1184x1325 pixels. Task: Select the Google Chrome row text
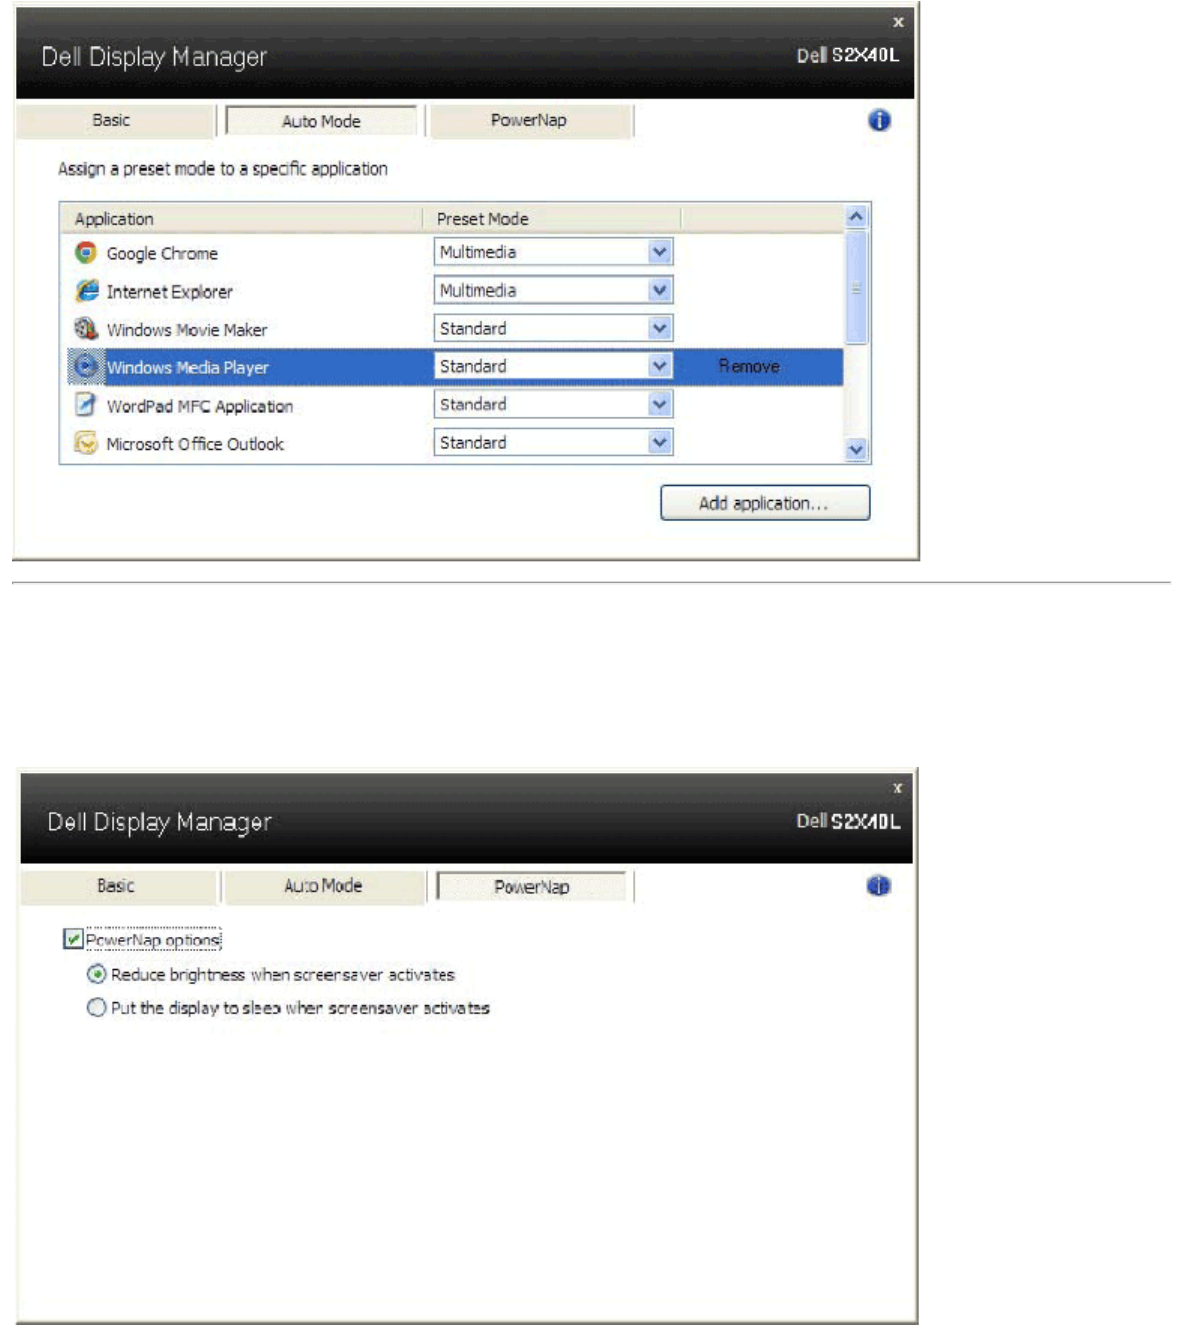(162, 254)
